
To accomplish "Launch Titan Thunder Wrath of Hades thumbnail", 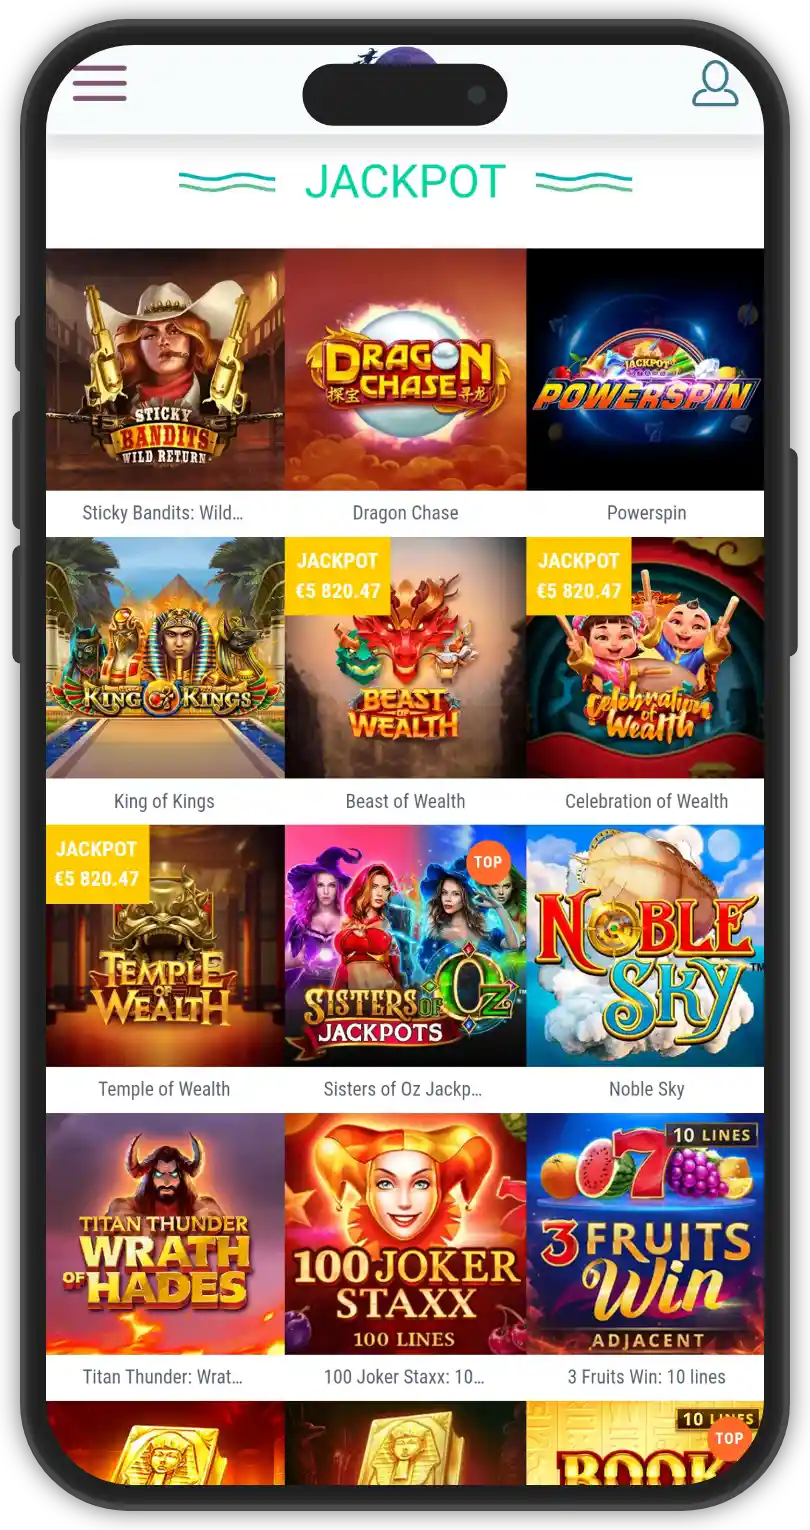I will pyautogui.click(x=165, y=1234).
